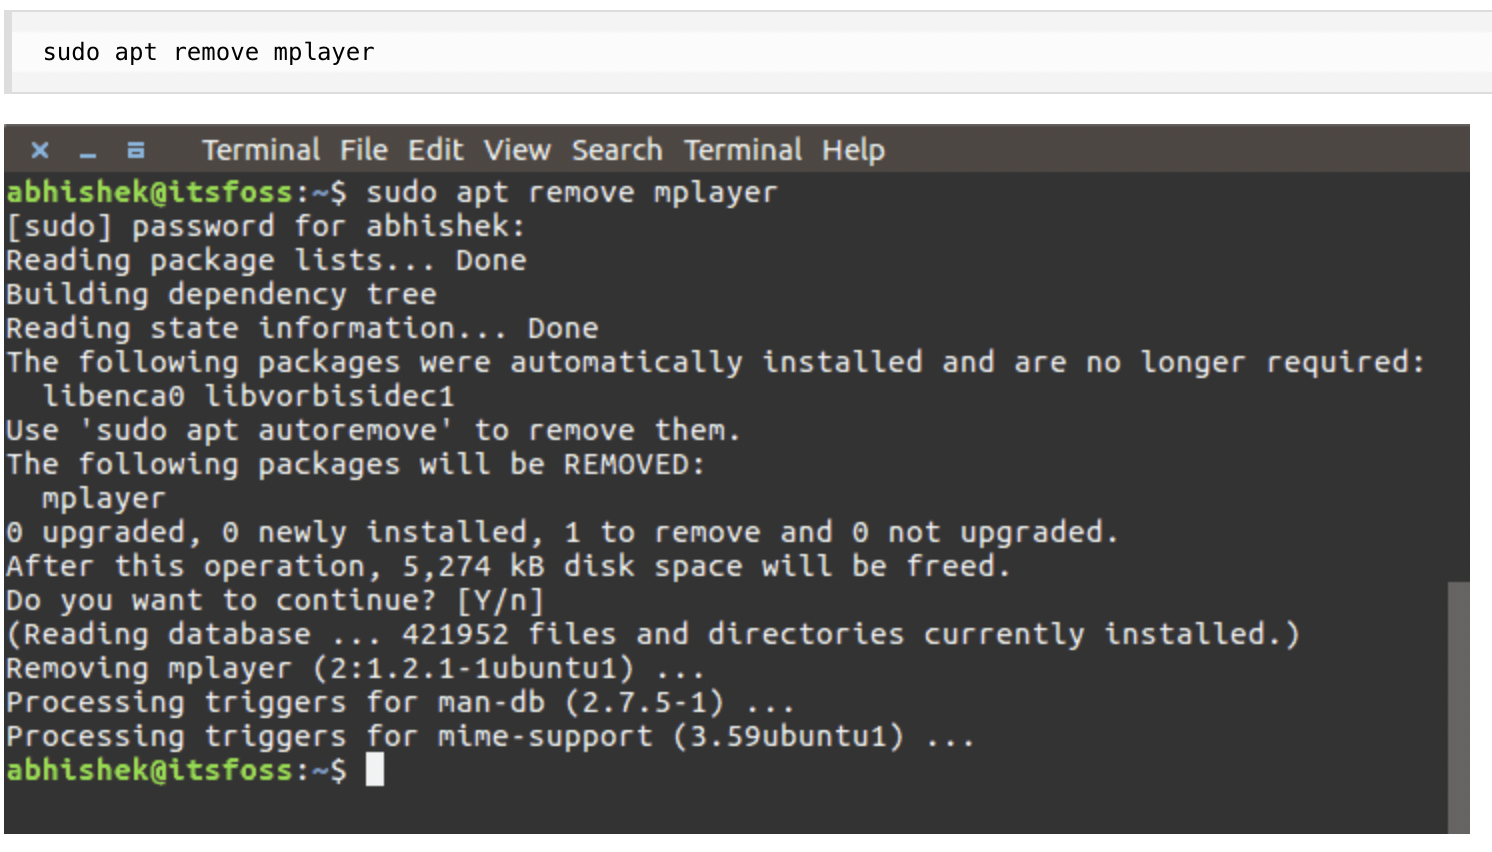Click the terminal window menu icon
This screenshot has width=1492, height=852.
click(x=136, y=150)
